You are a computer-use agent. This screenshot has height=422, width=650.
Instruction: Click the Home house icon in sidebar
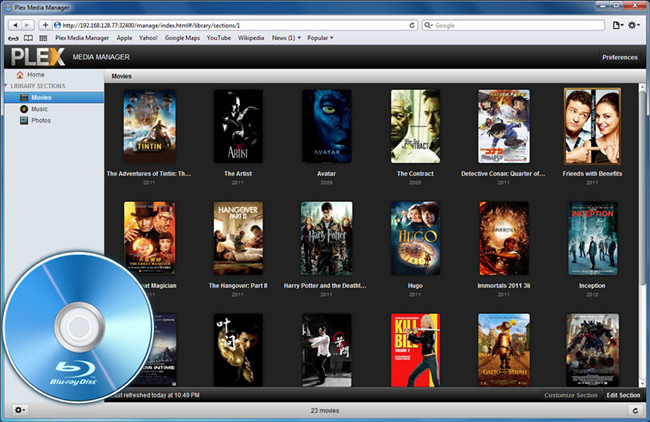point(19,75)
